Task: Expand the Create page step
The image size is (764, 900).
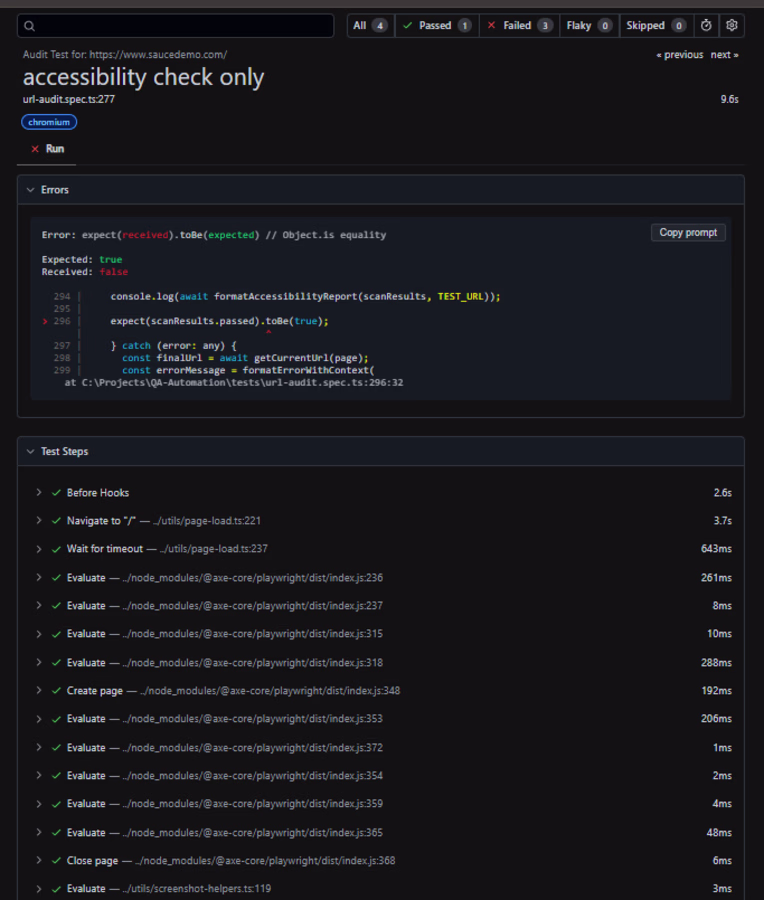Action: coord(38,690)
